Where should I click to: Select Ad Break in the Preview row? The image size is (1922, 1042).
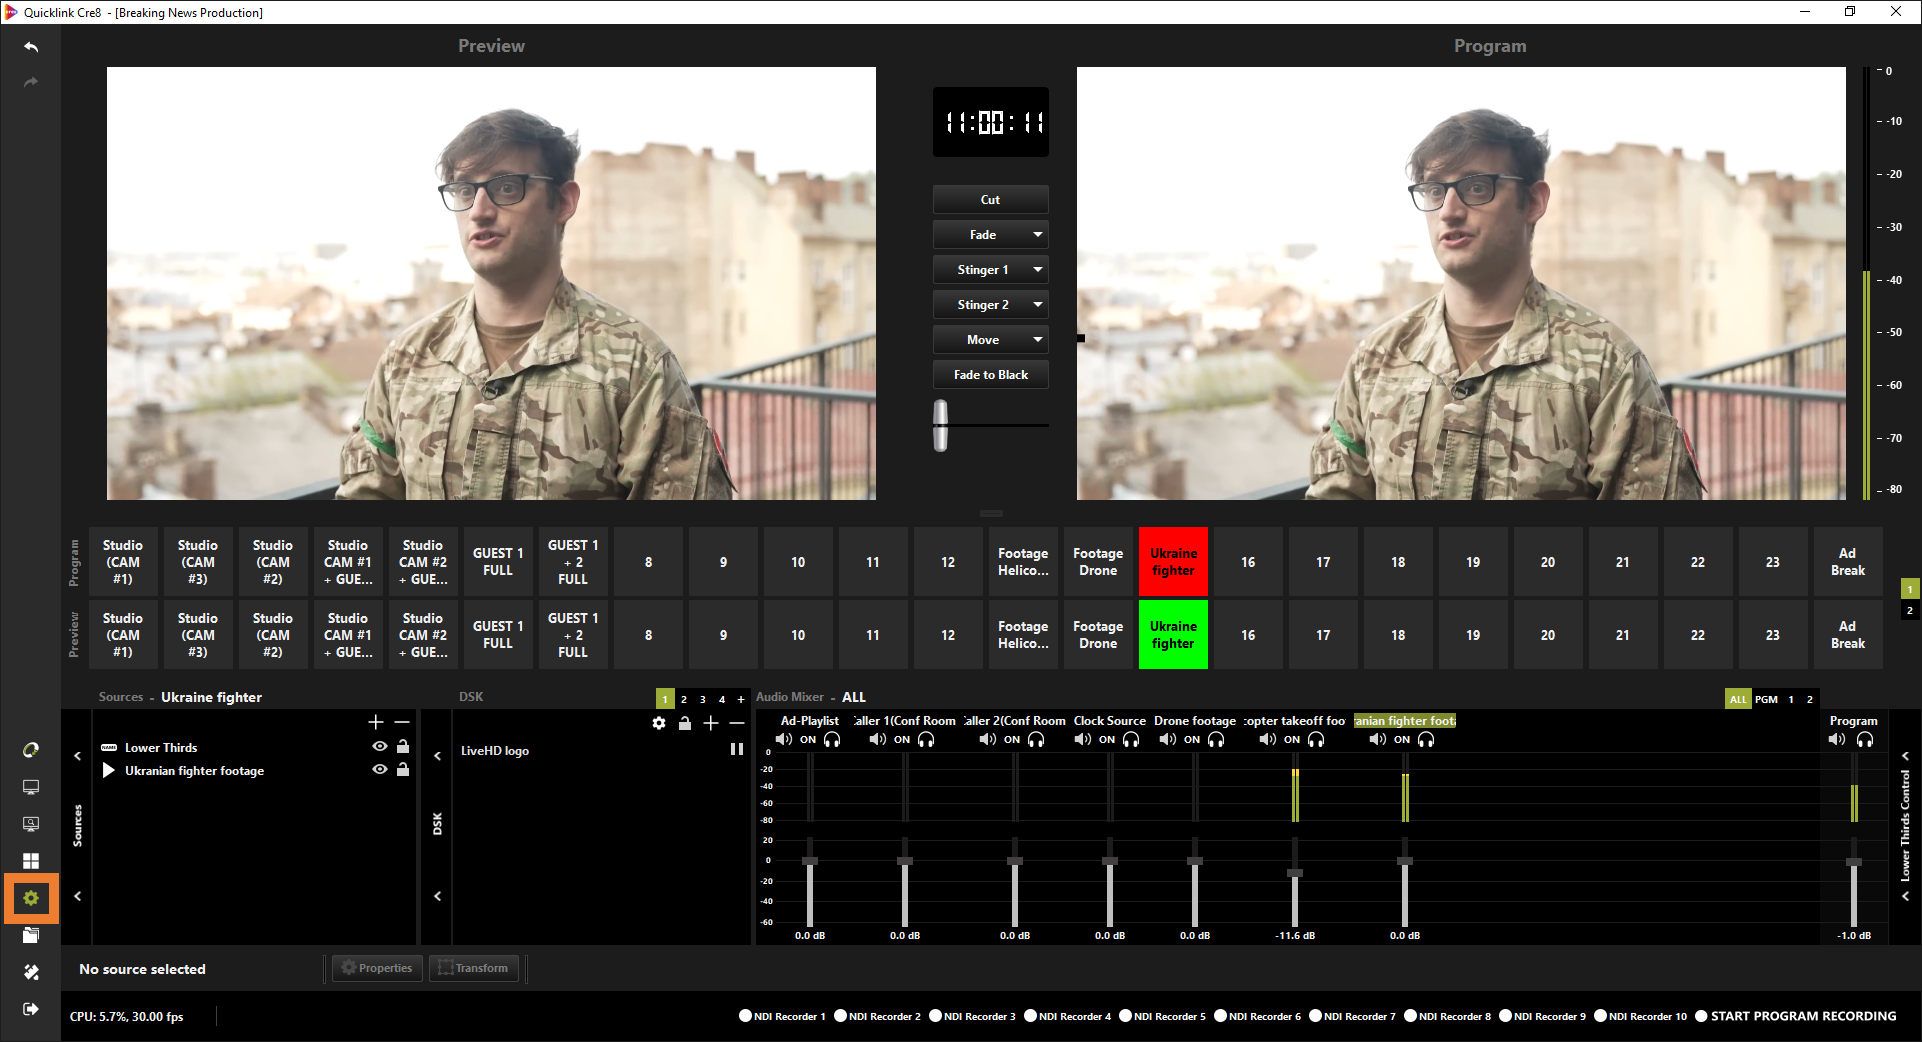pyautogui.click(x=1847, y=635)
